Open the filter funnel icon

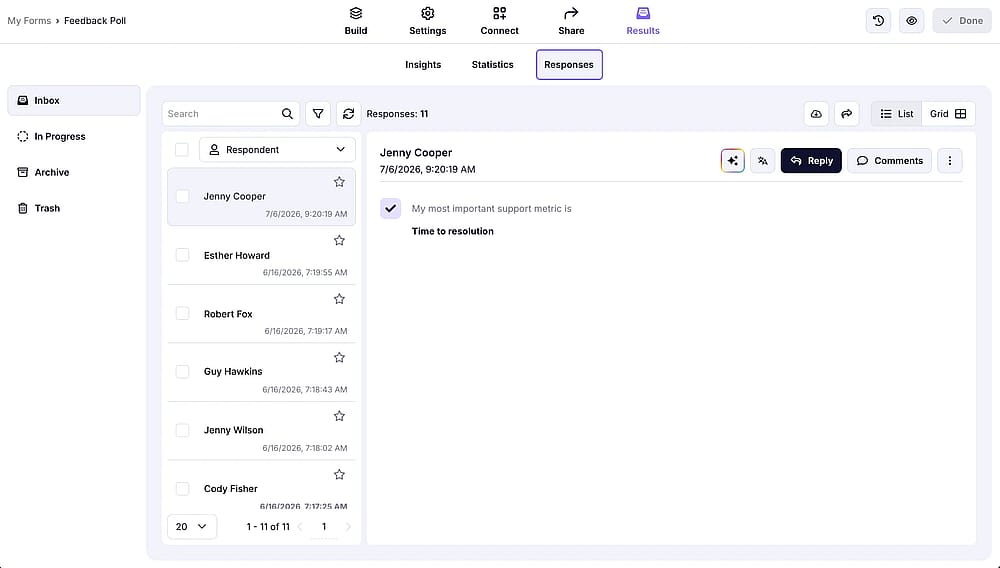(318, 113)
